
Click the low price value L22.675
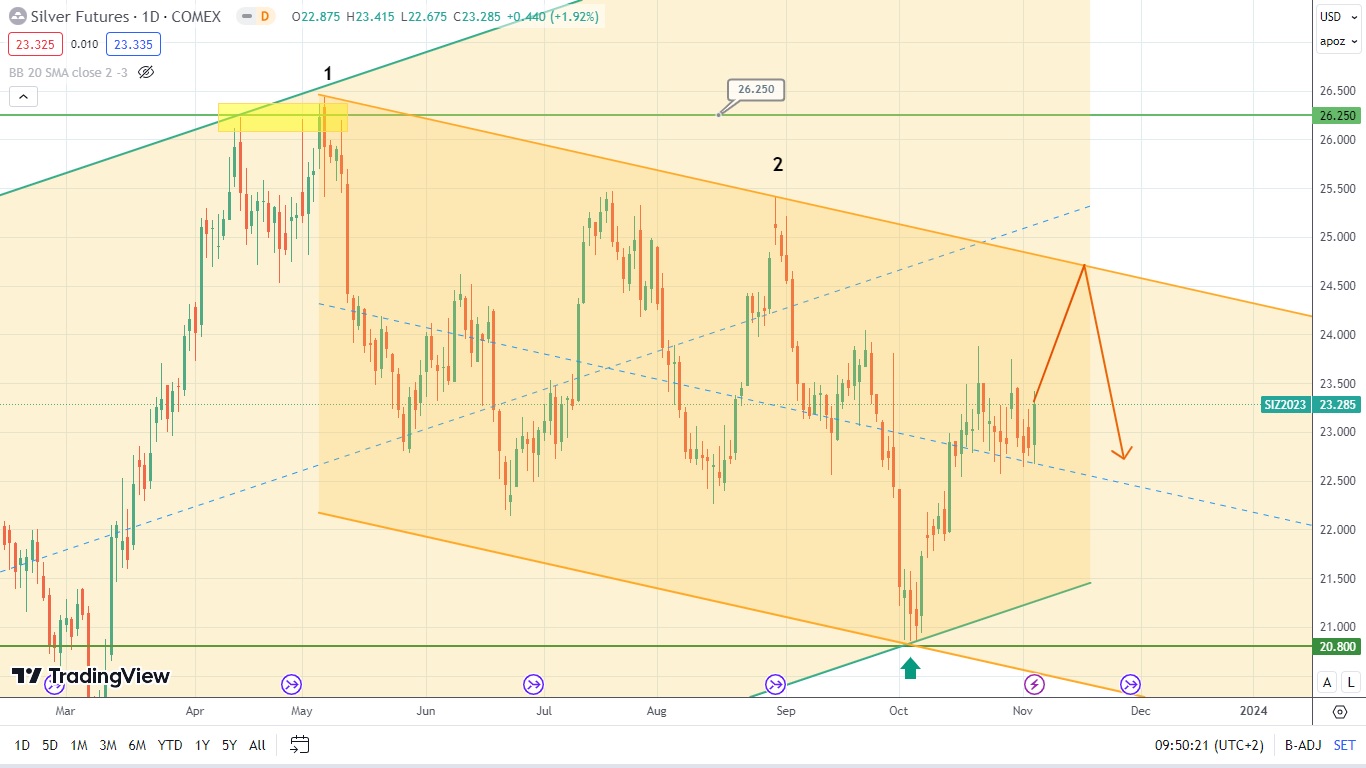(424, 17)
